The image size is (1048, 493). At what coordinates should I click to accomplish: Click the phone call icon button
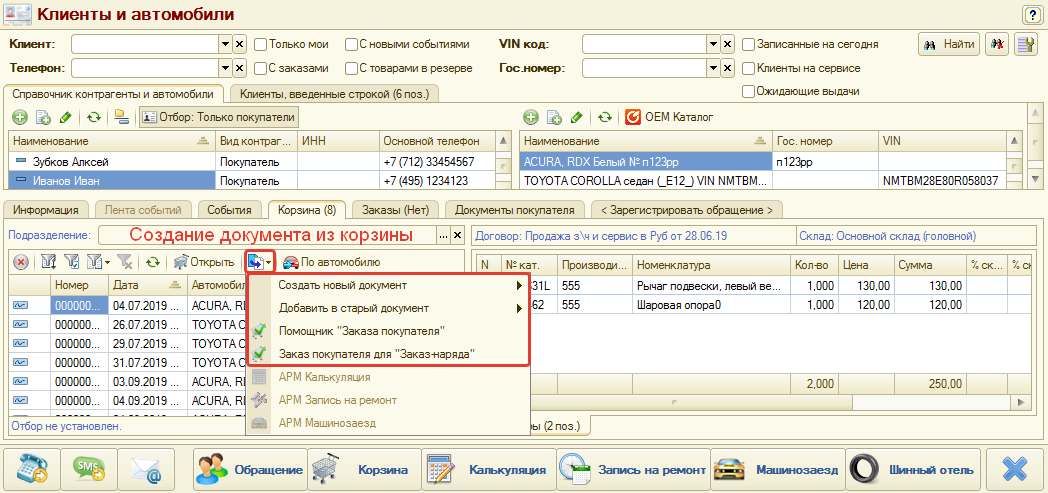31,469
